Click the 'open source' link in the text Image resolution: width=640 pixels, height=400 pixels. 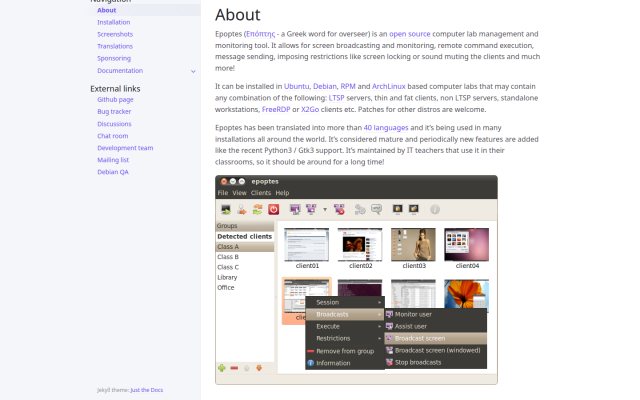[410, 34]
